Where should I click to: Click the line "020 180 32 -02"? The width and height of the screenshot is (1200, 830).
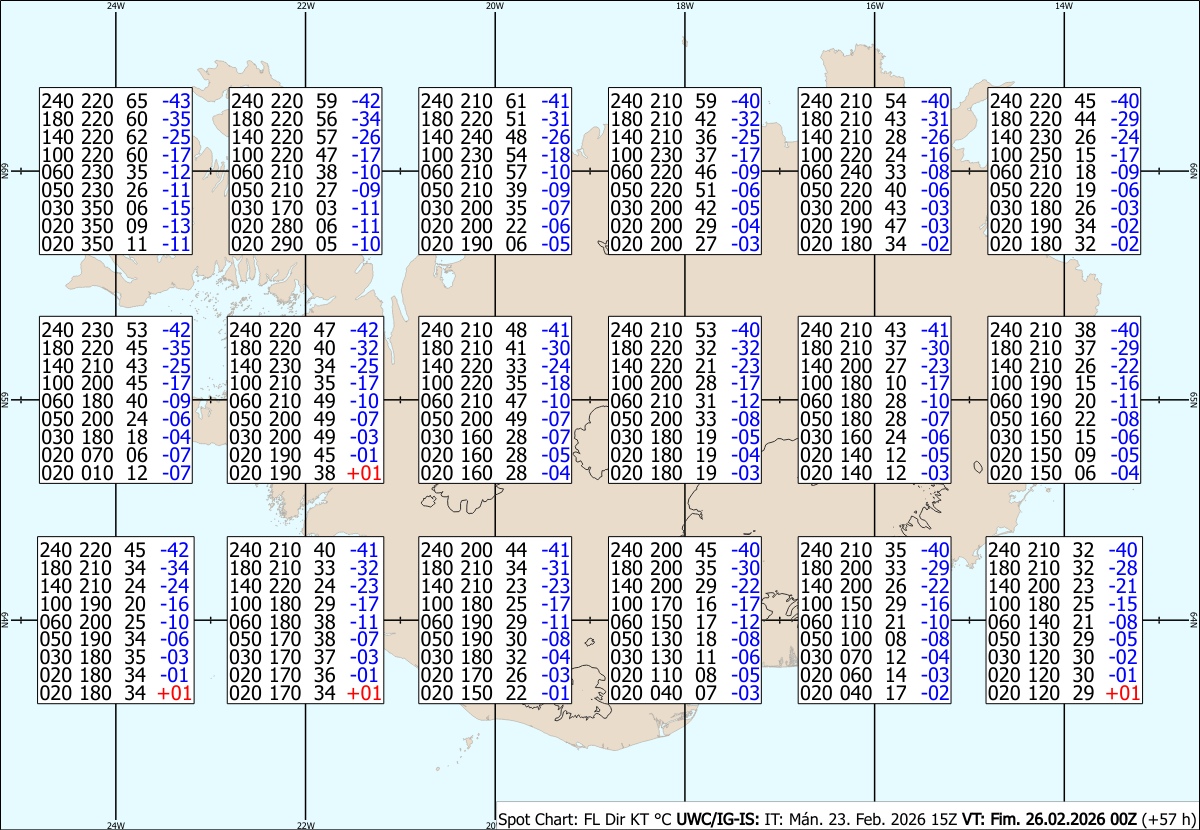coord(1065,243)
